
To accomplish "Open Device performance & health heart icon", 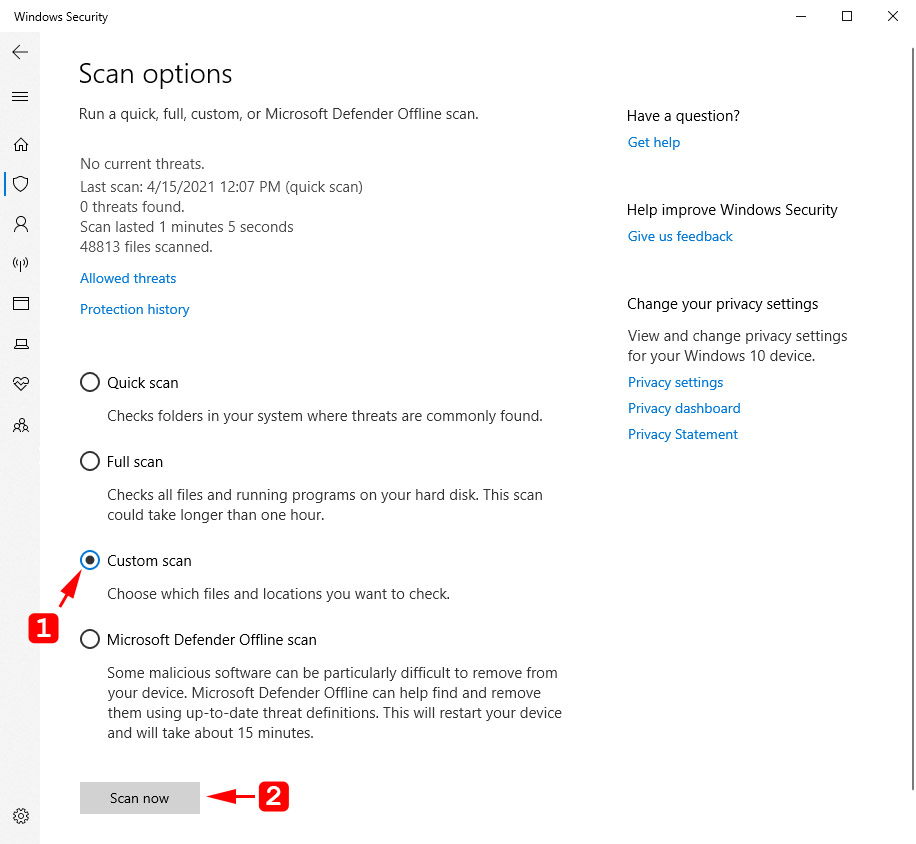I will 21,384.
